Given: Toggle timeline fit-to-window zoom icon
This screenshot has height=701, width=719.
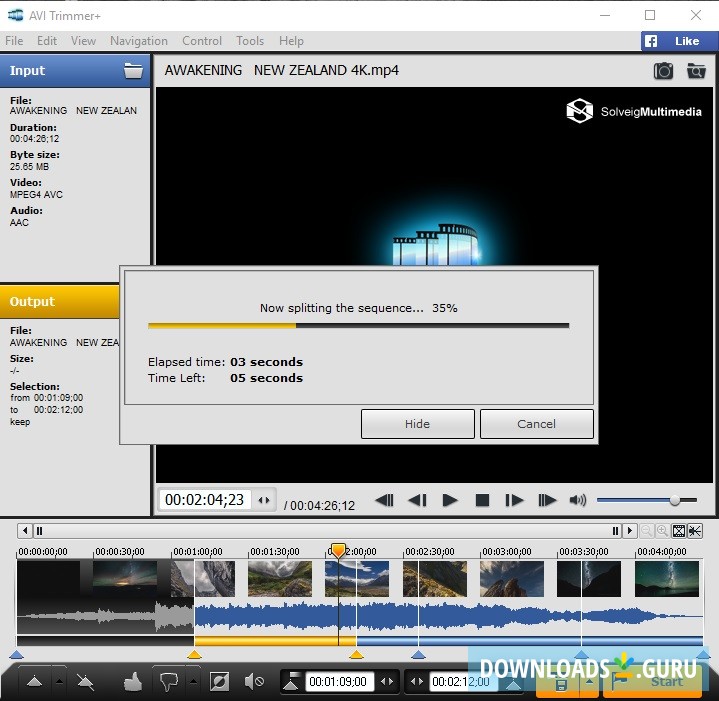Looking at the screenshot, I should click(678, 531).
